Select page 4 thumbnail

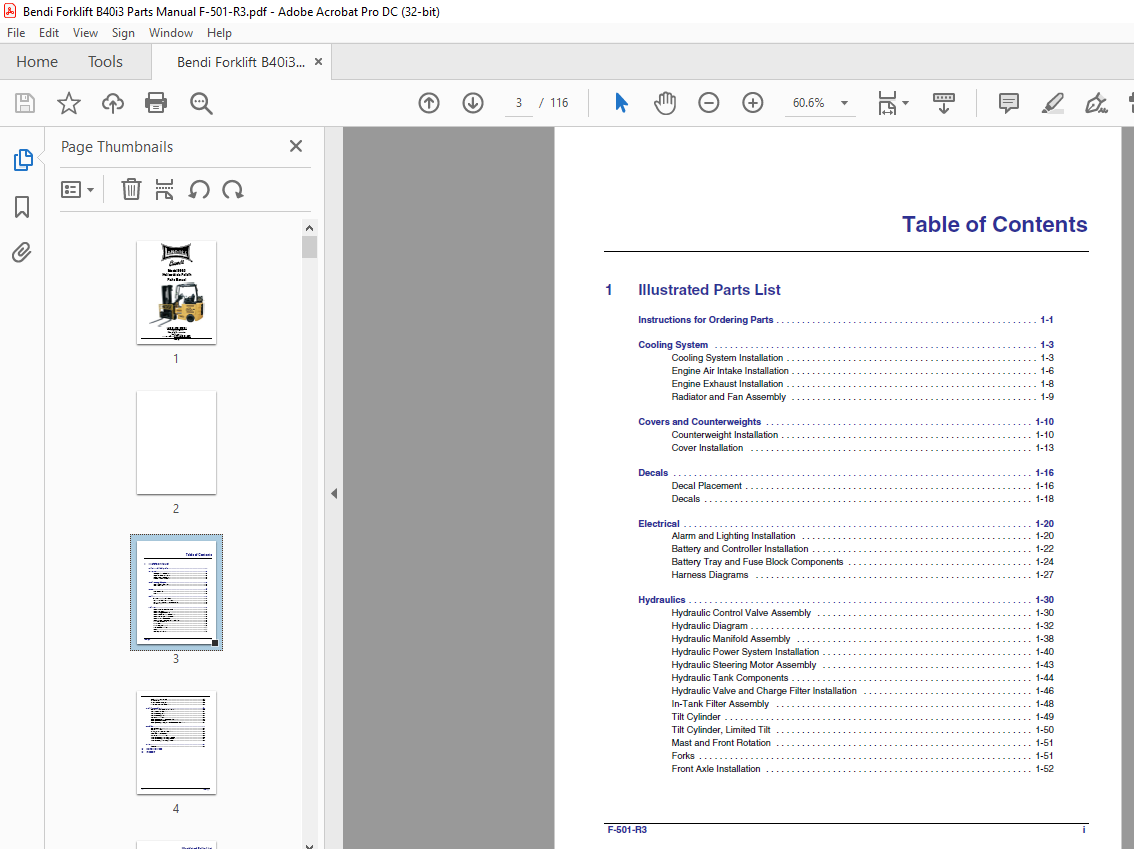(x=176, y=743)
